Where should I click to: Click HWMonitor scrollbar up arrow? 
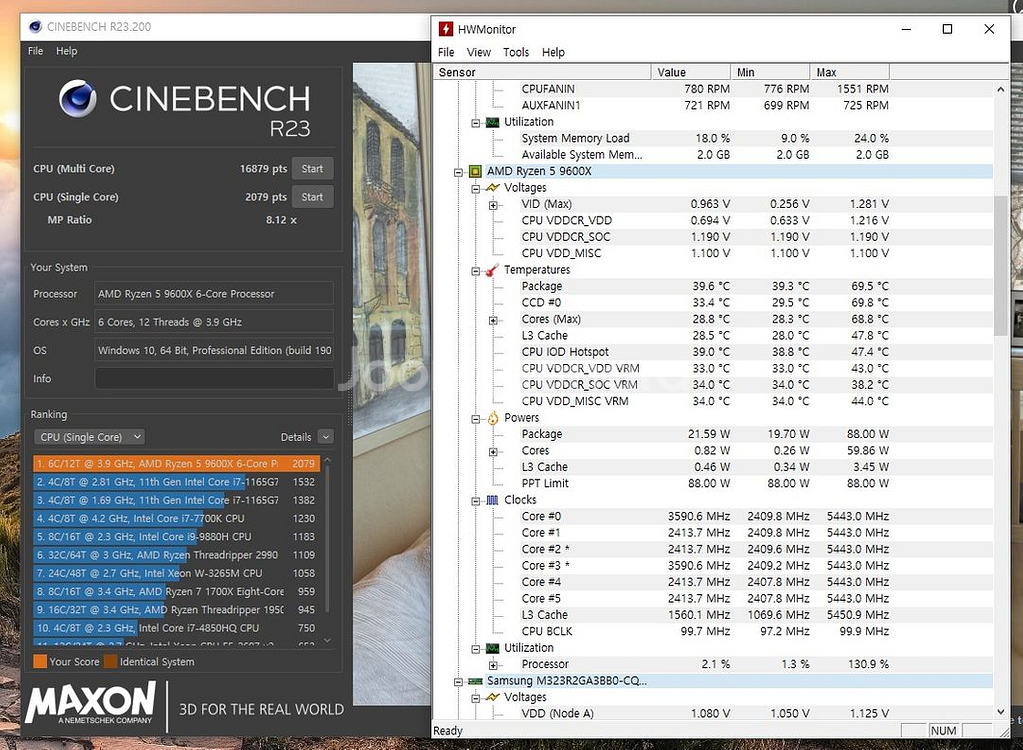[x=1000, y=89]
